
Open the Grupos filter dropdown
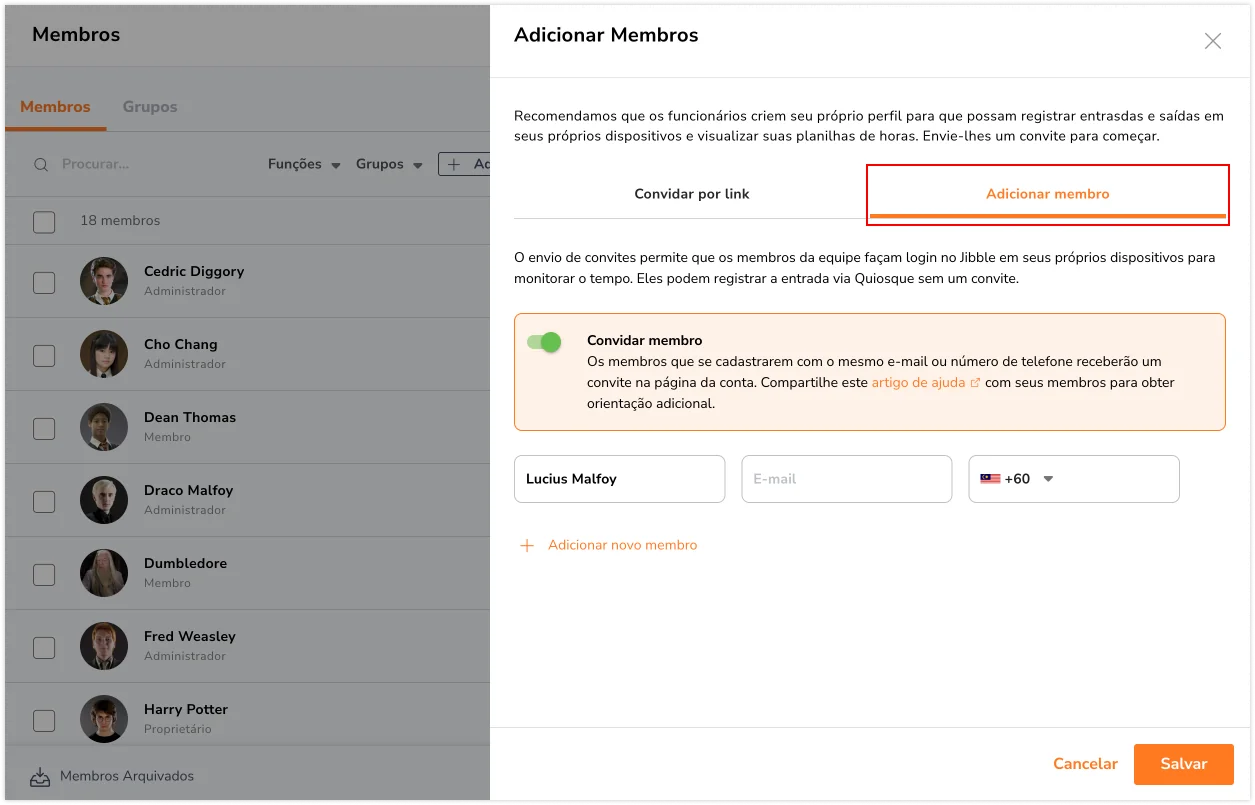point(389,164)
